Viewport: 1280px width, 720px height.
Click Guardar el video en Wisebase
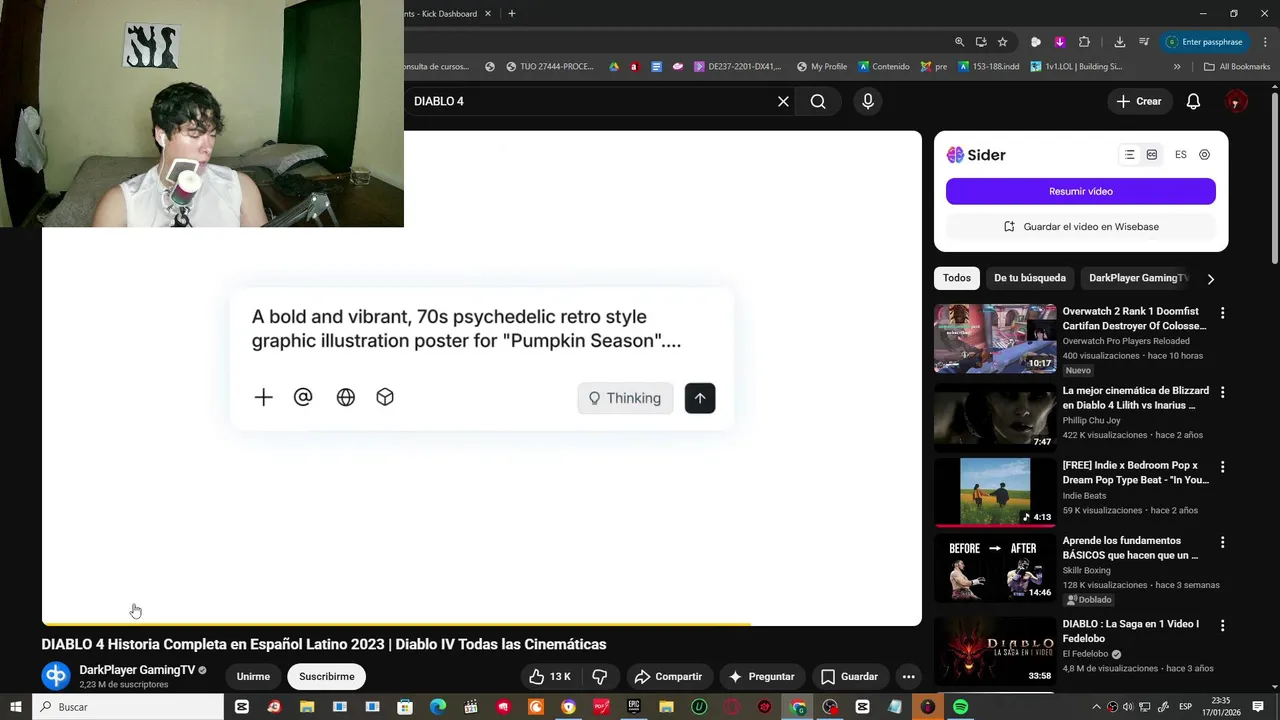[x=1081, y=227]
